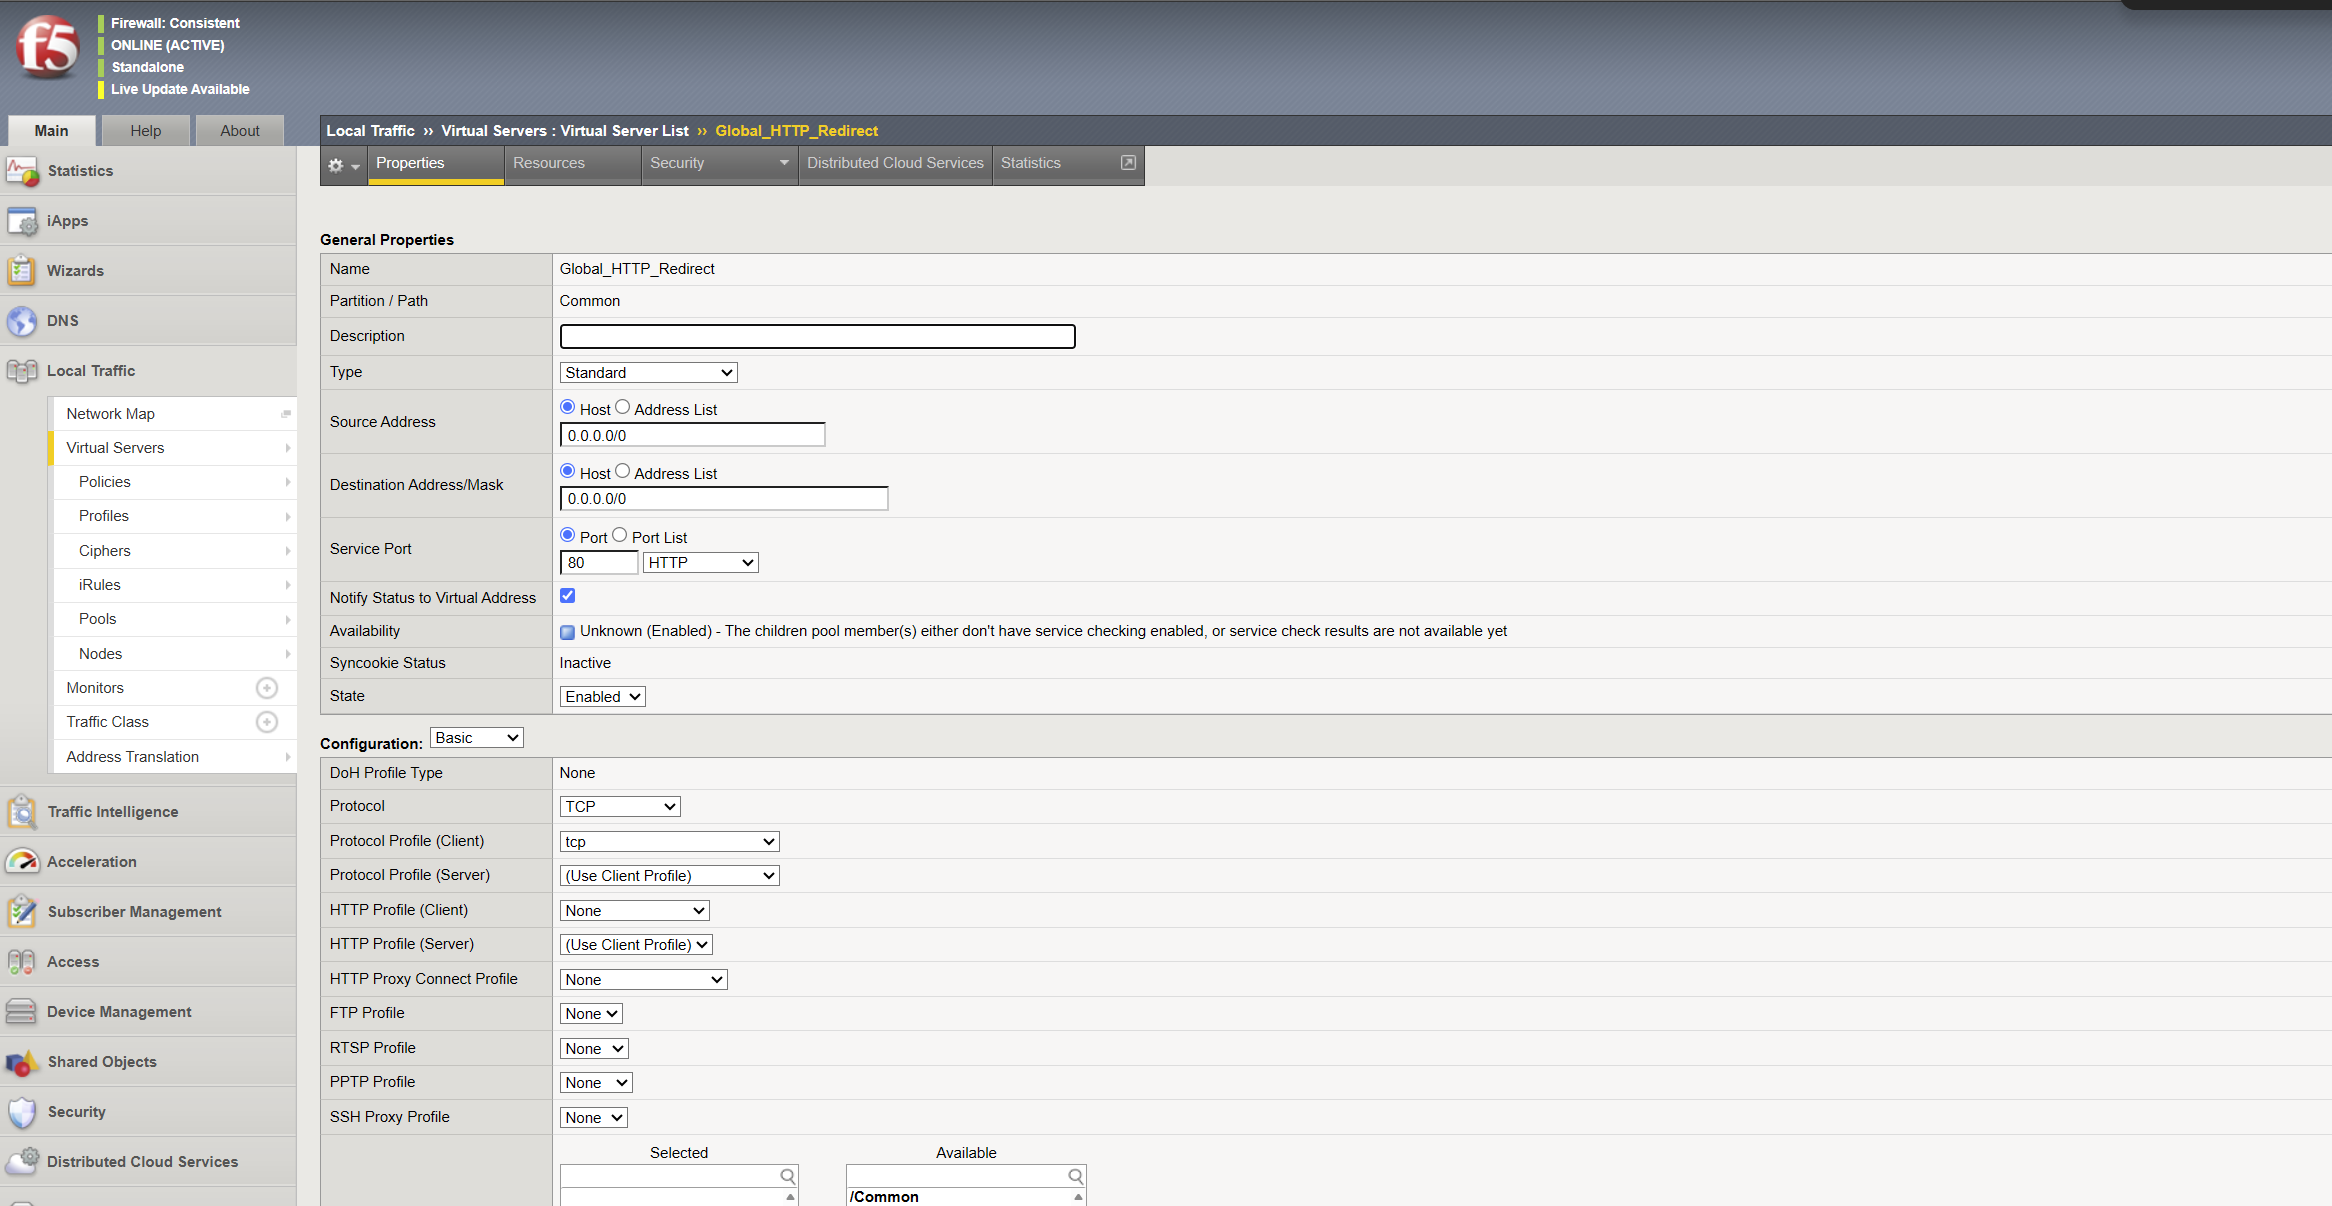Click the Service Port number field
This screenshot has height=1206, width=2332.
click(598, 563)
